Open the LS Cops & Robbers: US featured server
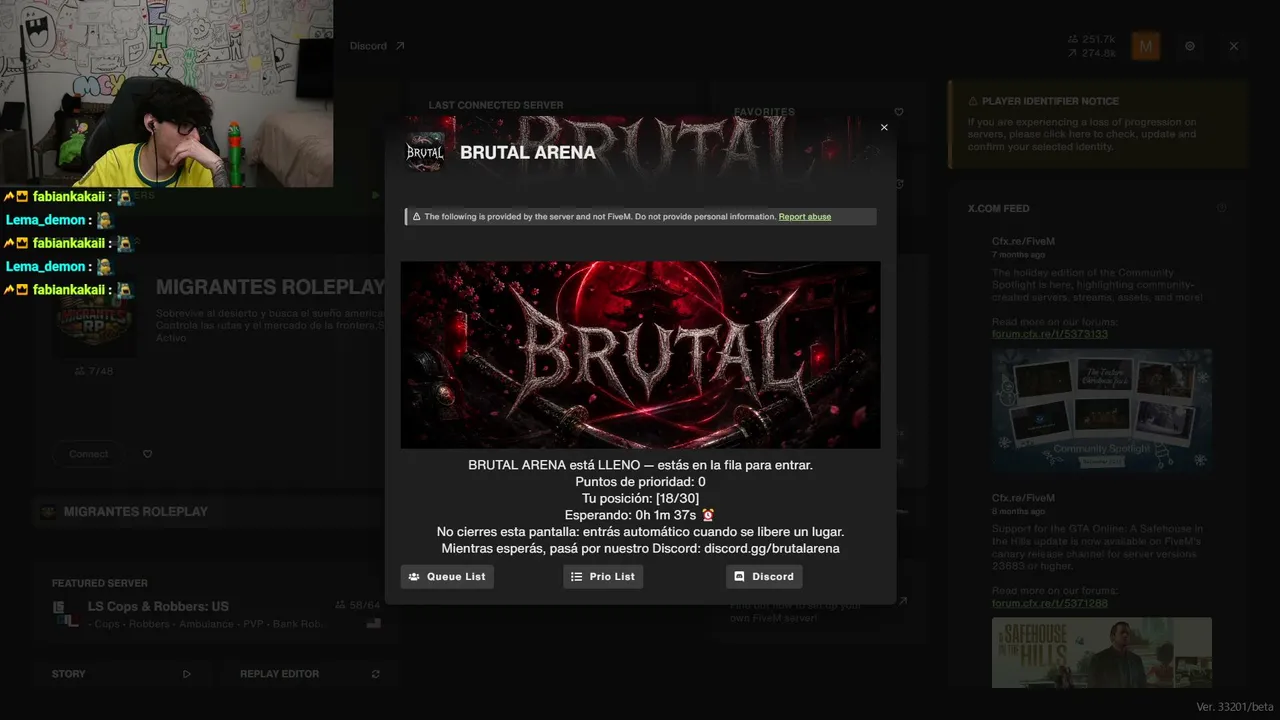 pos(216,614)
